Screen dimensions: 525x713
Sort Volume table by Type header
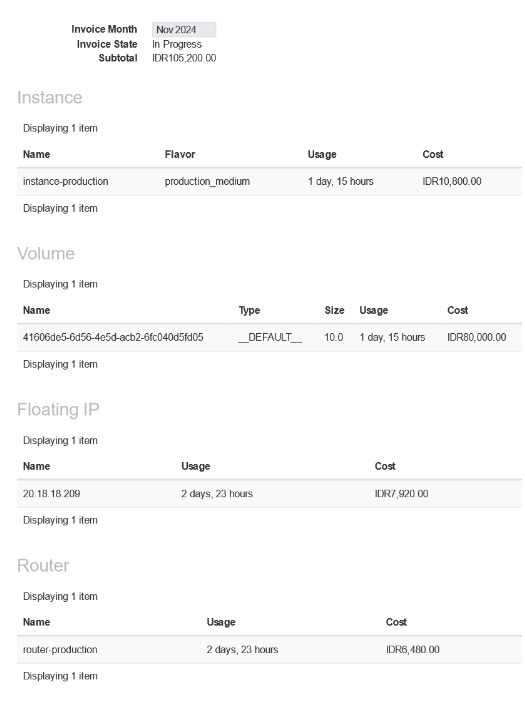[x=249, y=311]
